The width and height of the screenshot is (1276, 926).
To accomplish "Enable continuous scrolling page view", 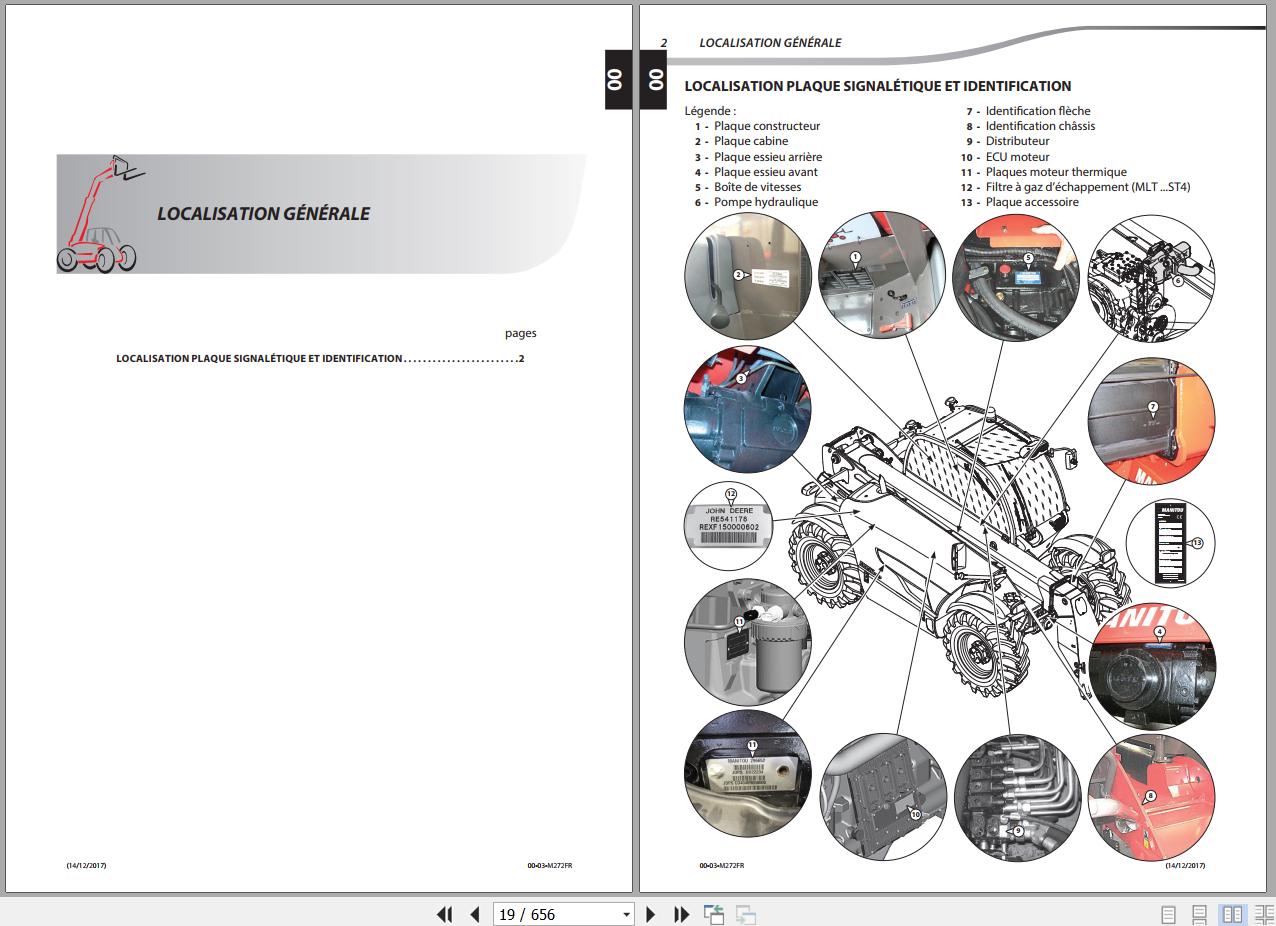I will click(1200, 914).
